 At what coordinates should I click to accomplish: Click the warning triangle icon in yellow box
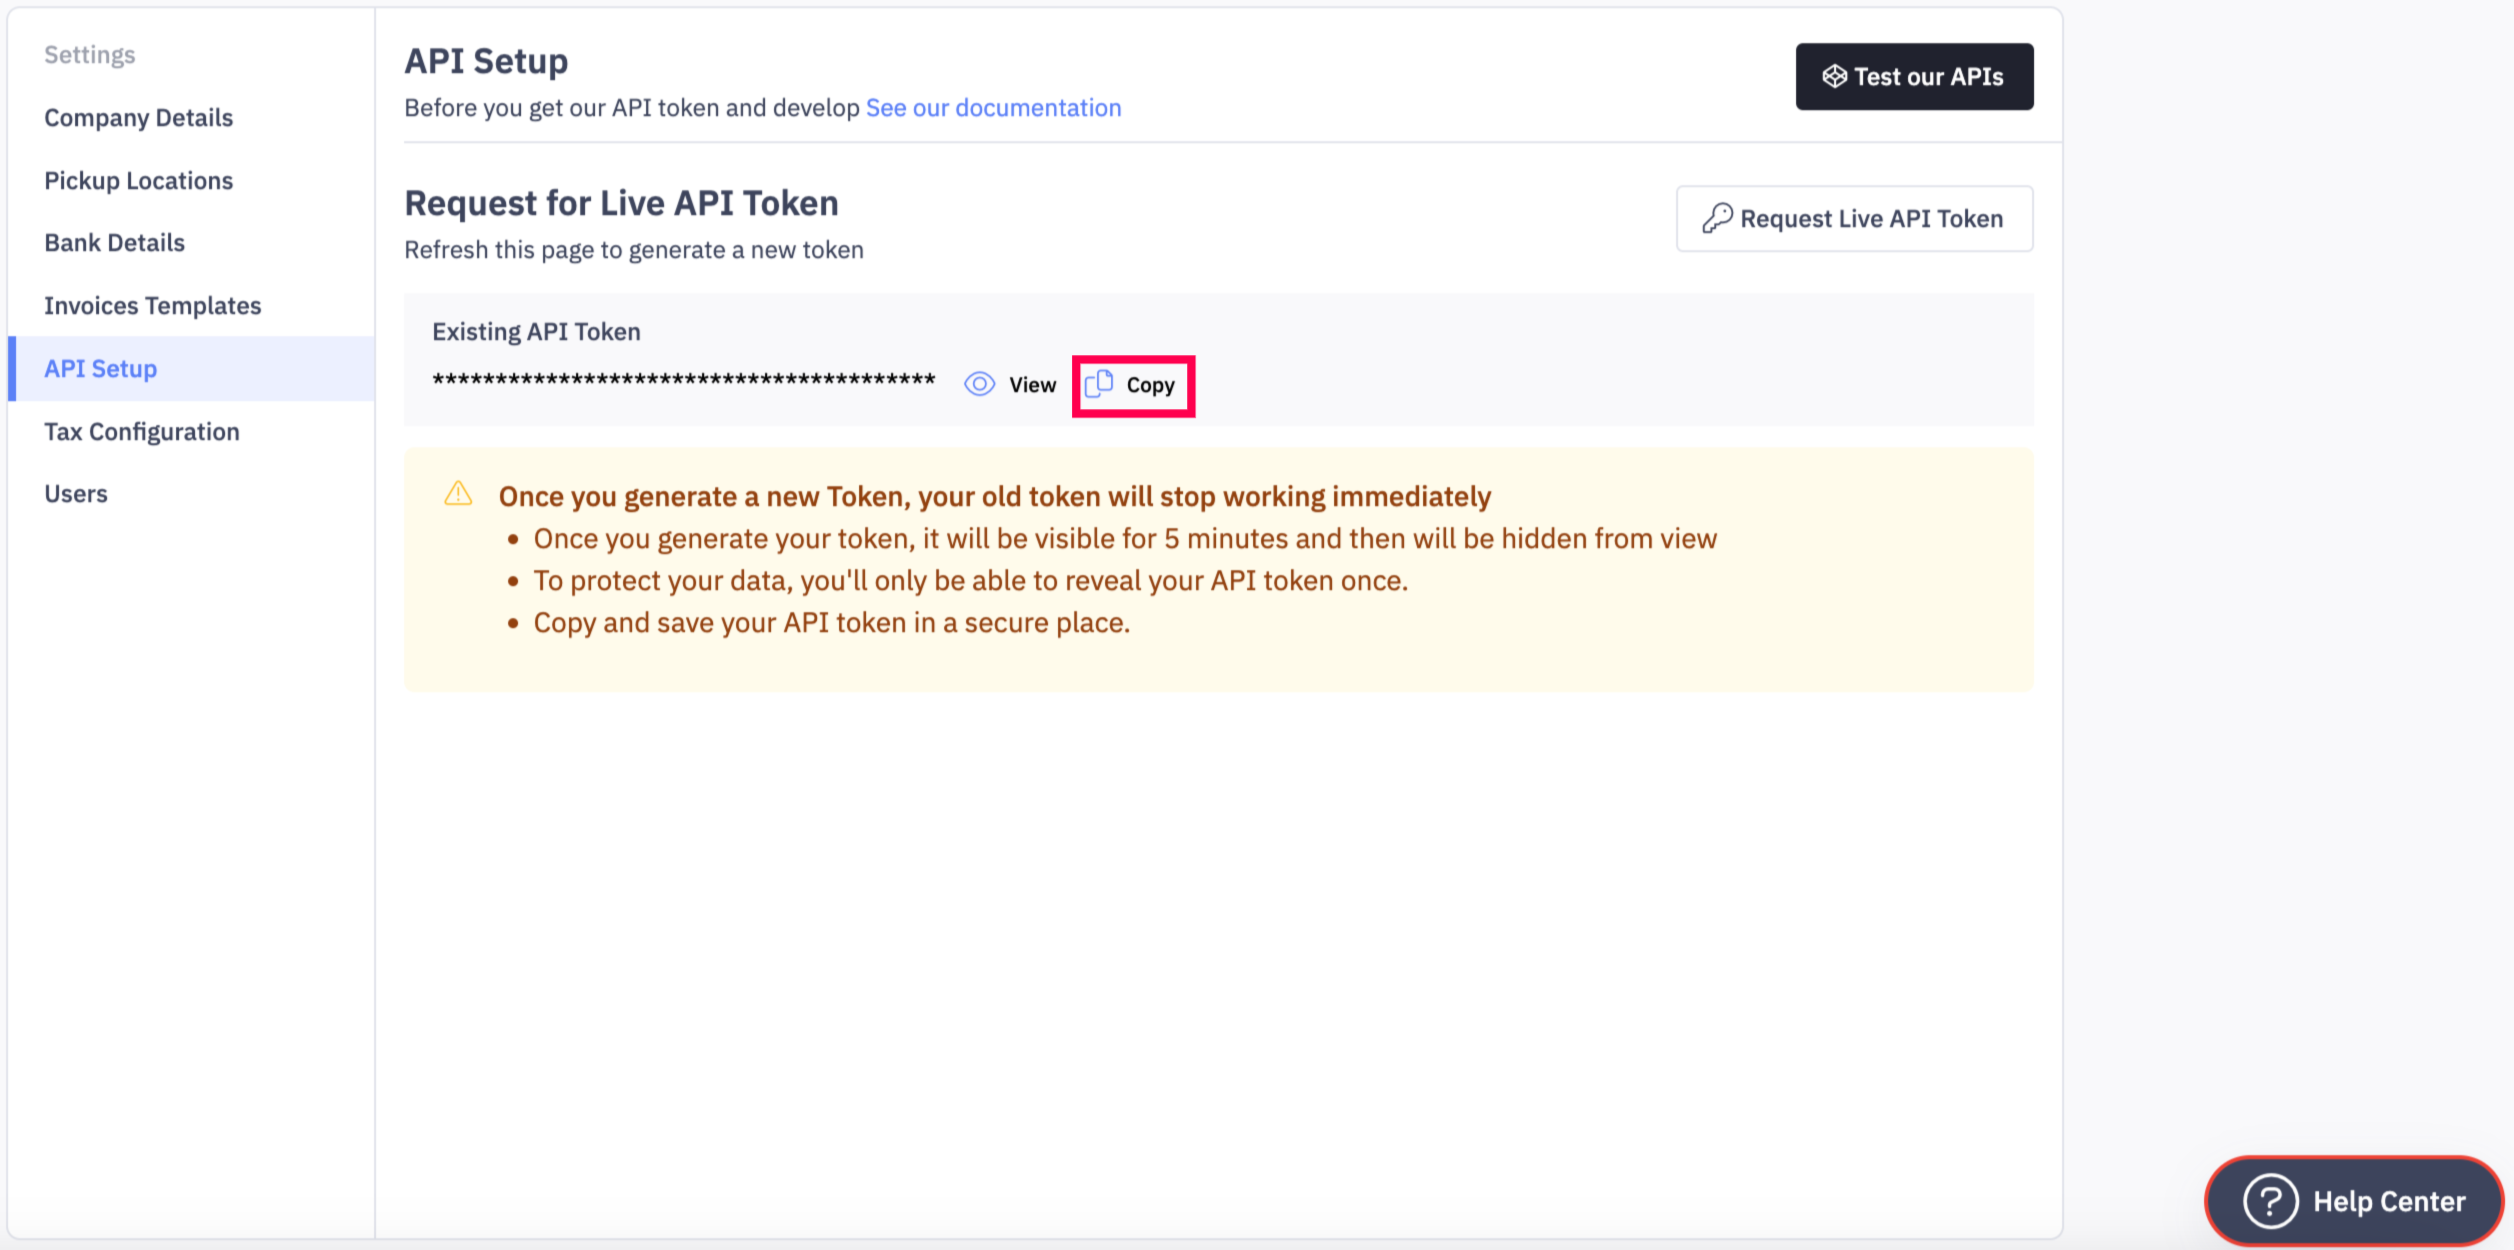pos(459,492)
